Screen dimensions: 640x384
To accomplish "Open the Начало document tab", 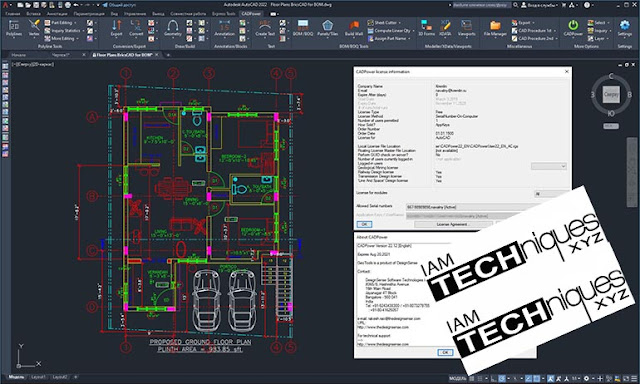I will click(x=19, y=55).
